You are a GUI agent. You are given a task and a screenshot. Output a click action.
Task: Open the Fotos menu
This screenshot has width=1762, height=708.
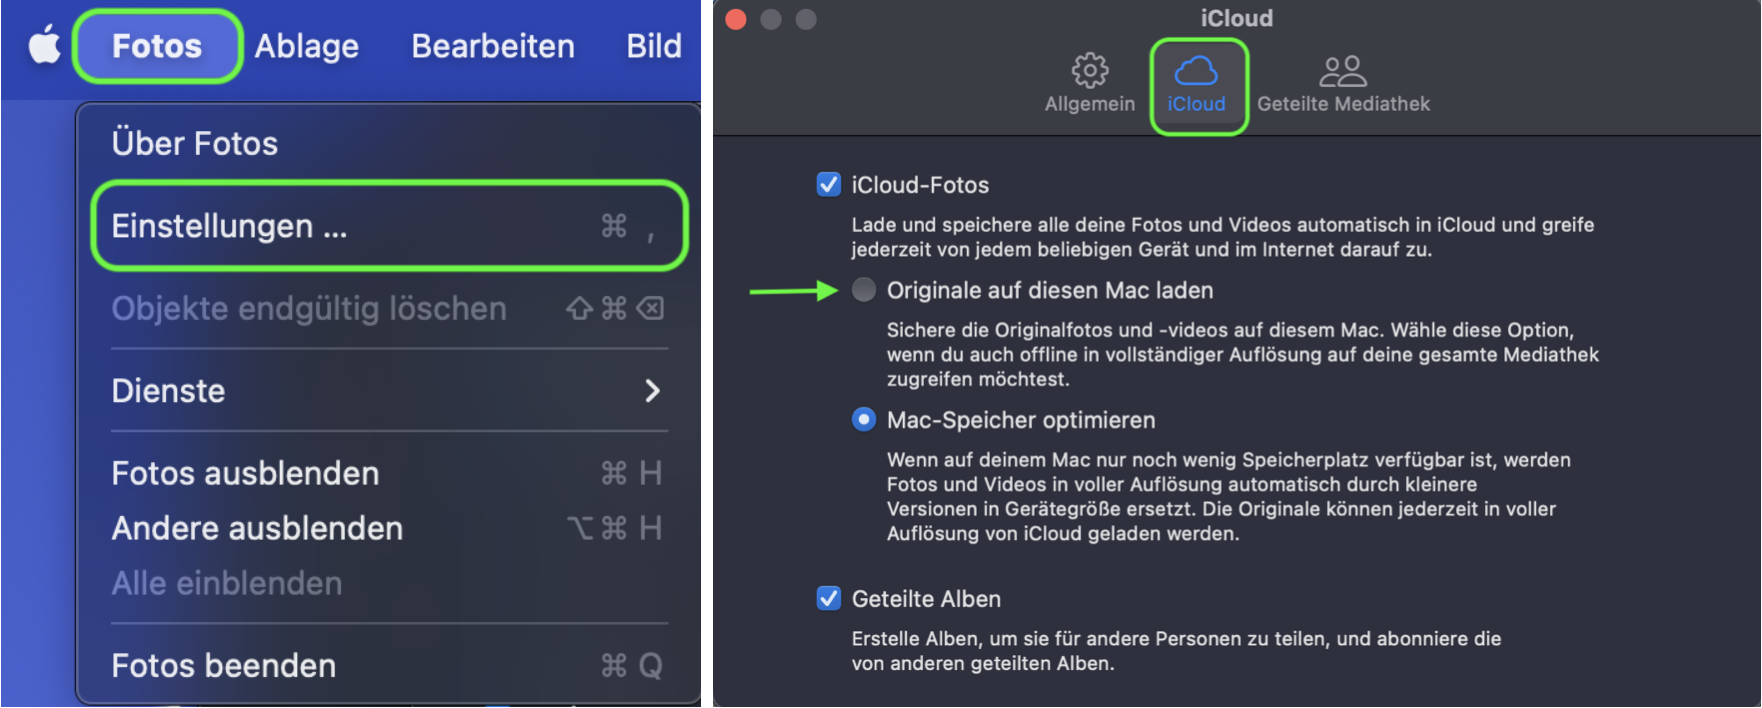(157, 46)
